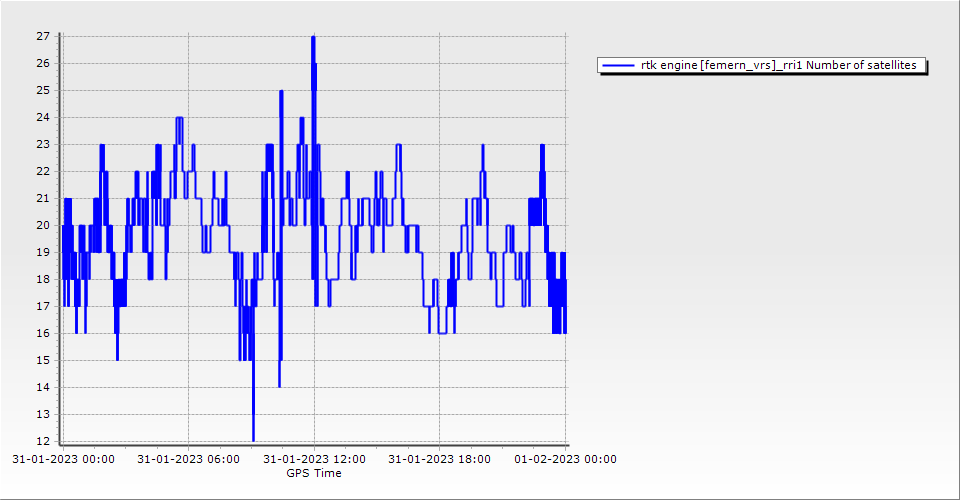The height and width of the screenshot is (500, 960).
Task: Click the blue line sample in the legend
Action: coord(618,65)
